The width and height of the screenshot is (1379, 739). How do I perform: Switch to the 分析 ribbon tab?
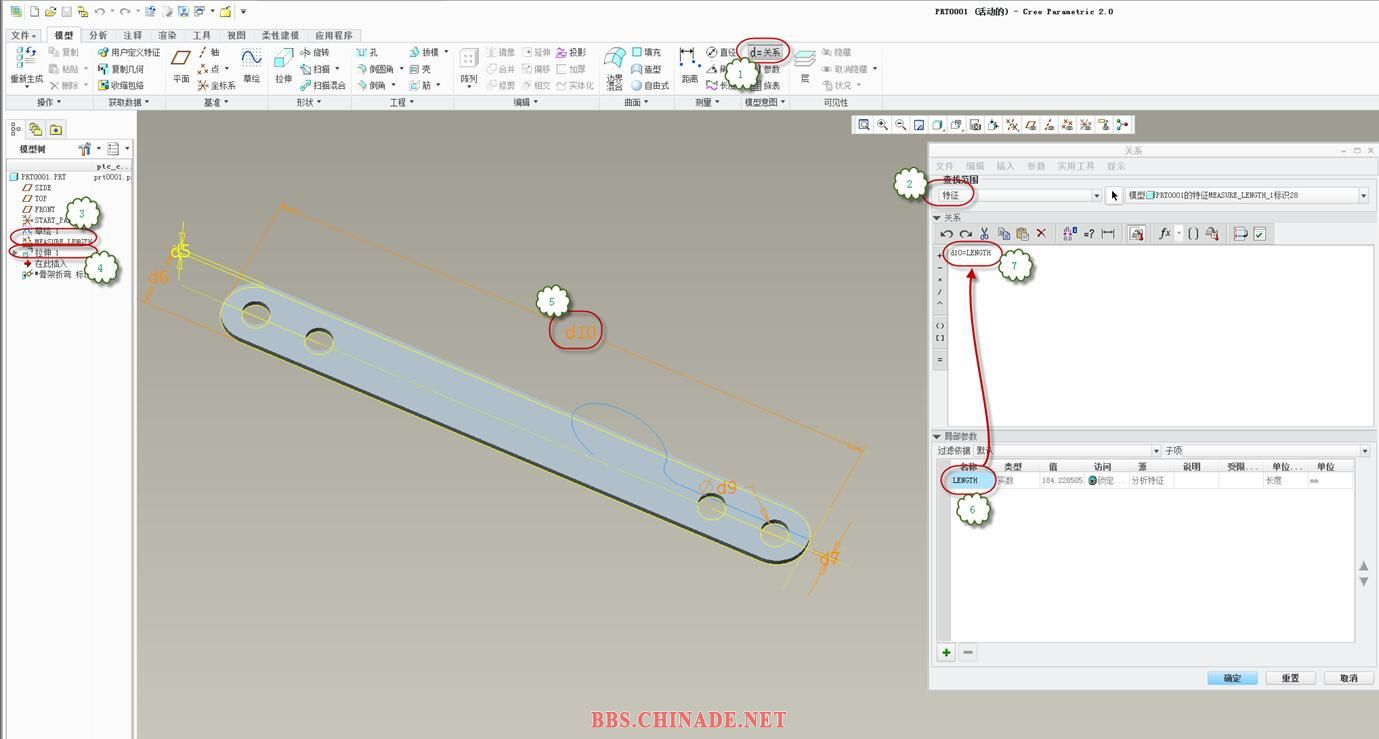coord(98,35)
